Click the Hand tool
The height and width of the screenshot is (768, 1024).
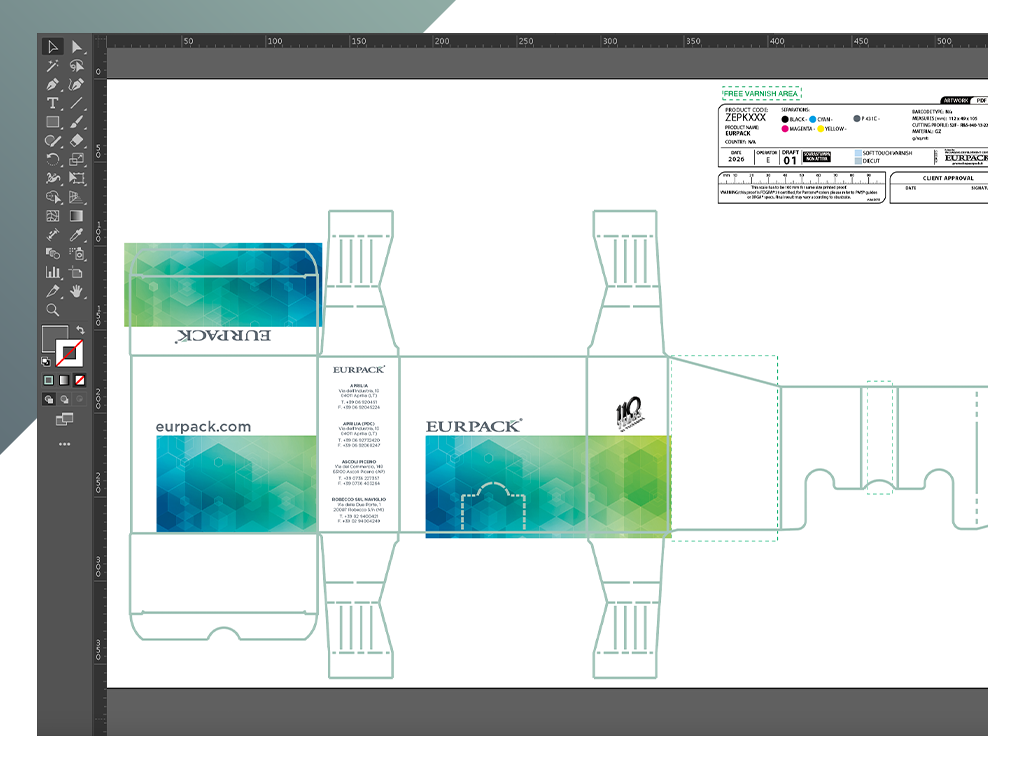tap(77, 291)
